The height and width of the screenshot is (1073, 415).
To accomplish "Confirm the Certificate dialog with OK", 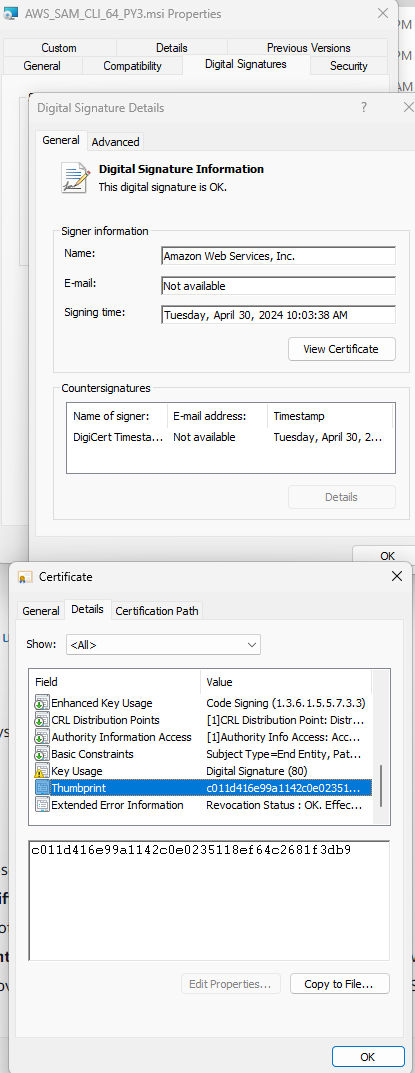I will pyautogui.click(x=367, y=1056).
